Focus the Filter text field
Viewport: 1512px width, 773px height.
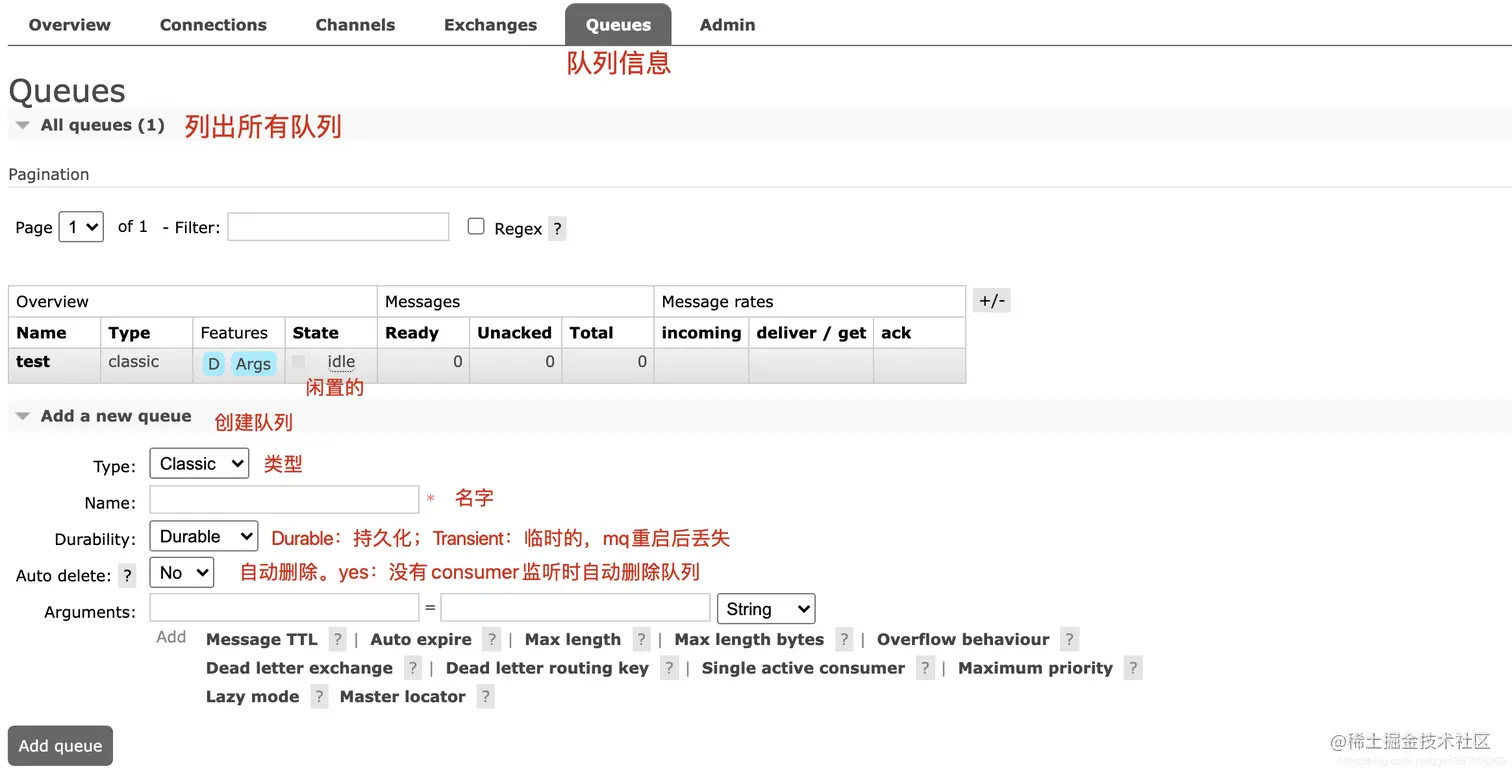[338, 227]
